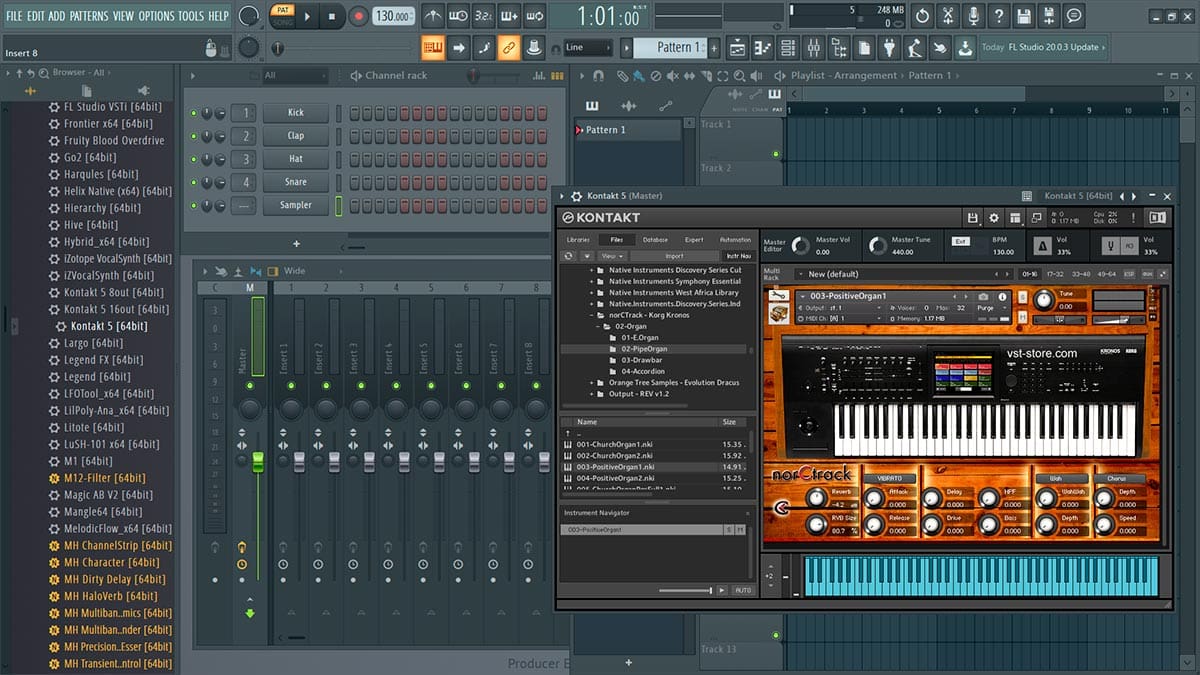Click the undo history icon in toolbar
The width and height of the screenshot is (1200, 675).
(923, 16)
